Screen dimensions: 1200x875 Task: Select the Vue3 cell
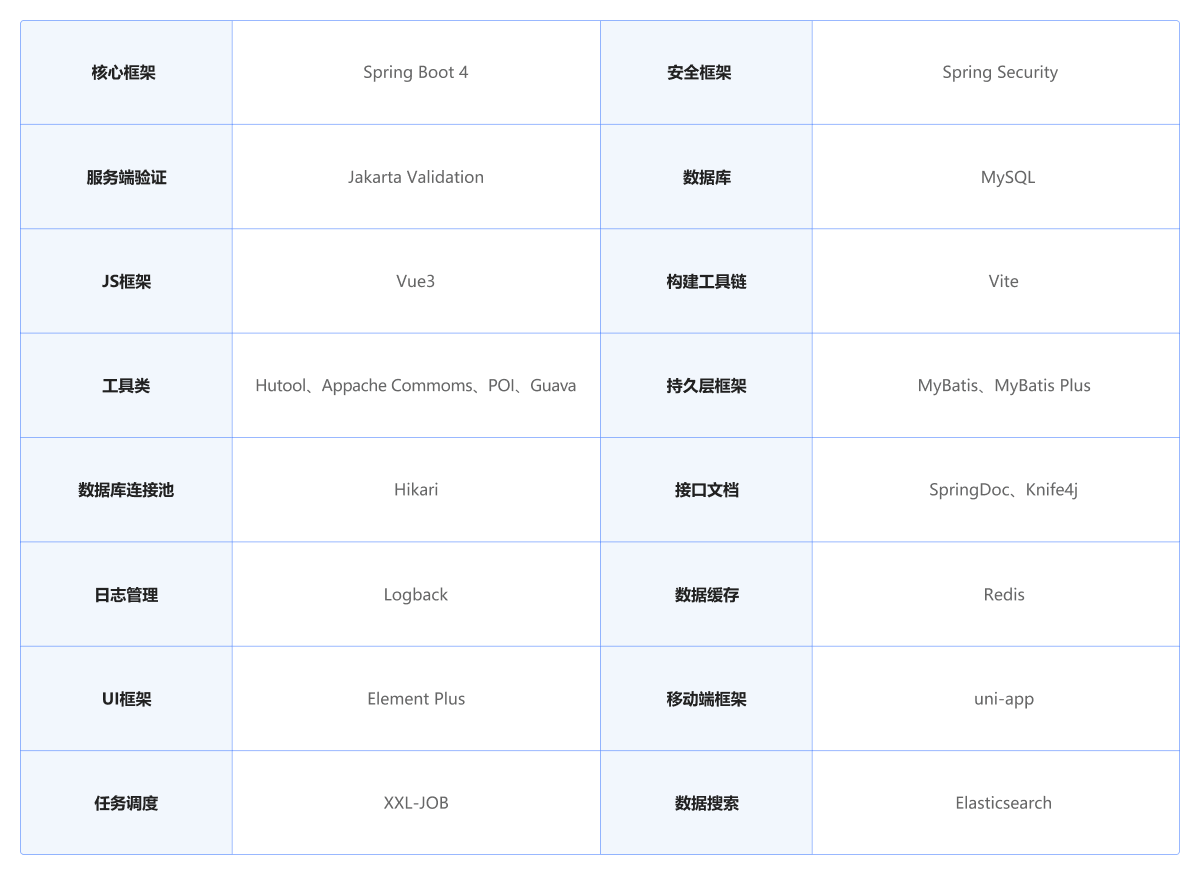click(x=416, y=281)
